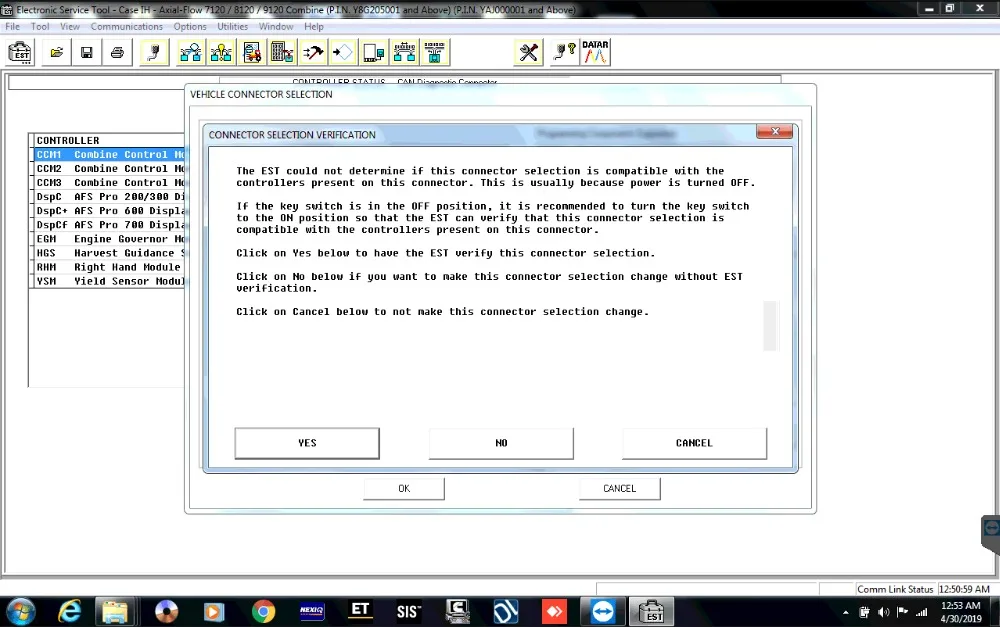
Task: Click CANCEL in Vehicle Connector Selection
Action: pyautogui.click(x=619, y=489)
